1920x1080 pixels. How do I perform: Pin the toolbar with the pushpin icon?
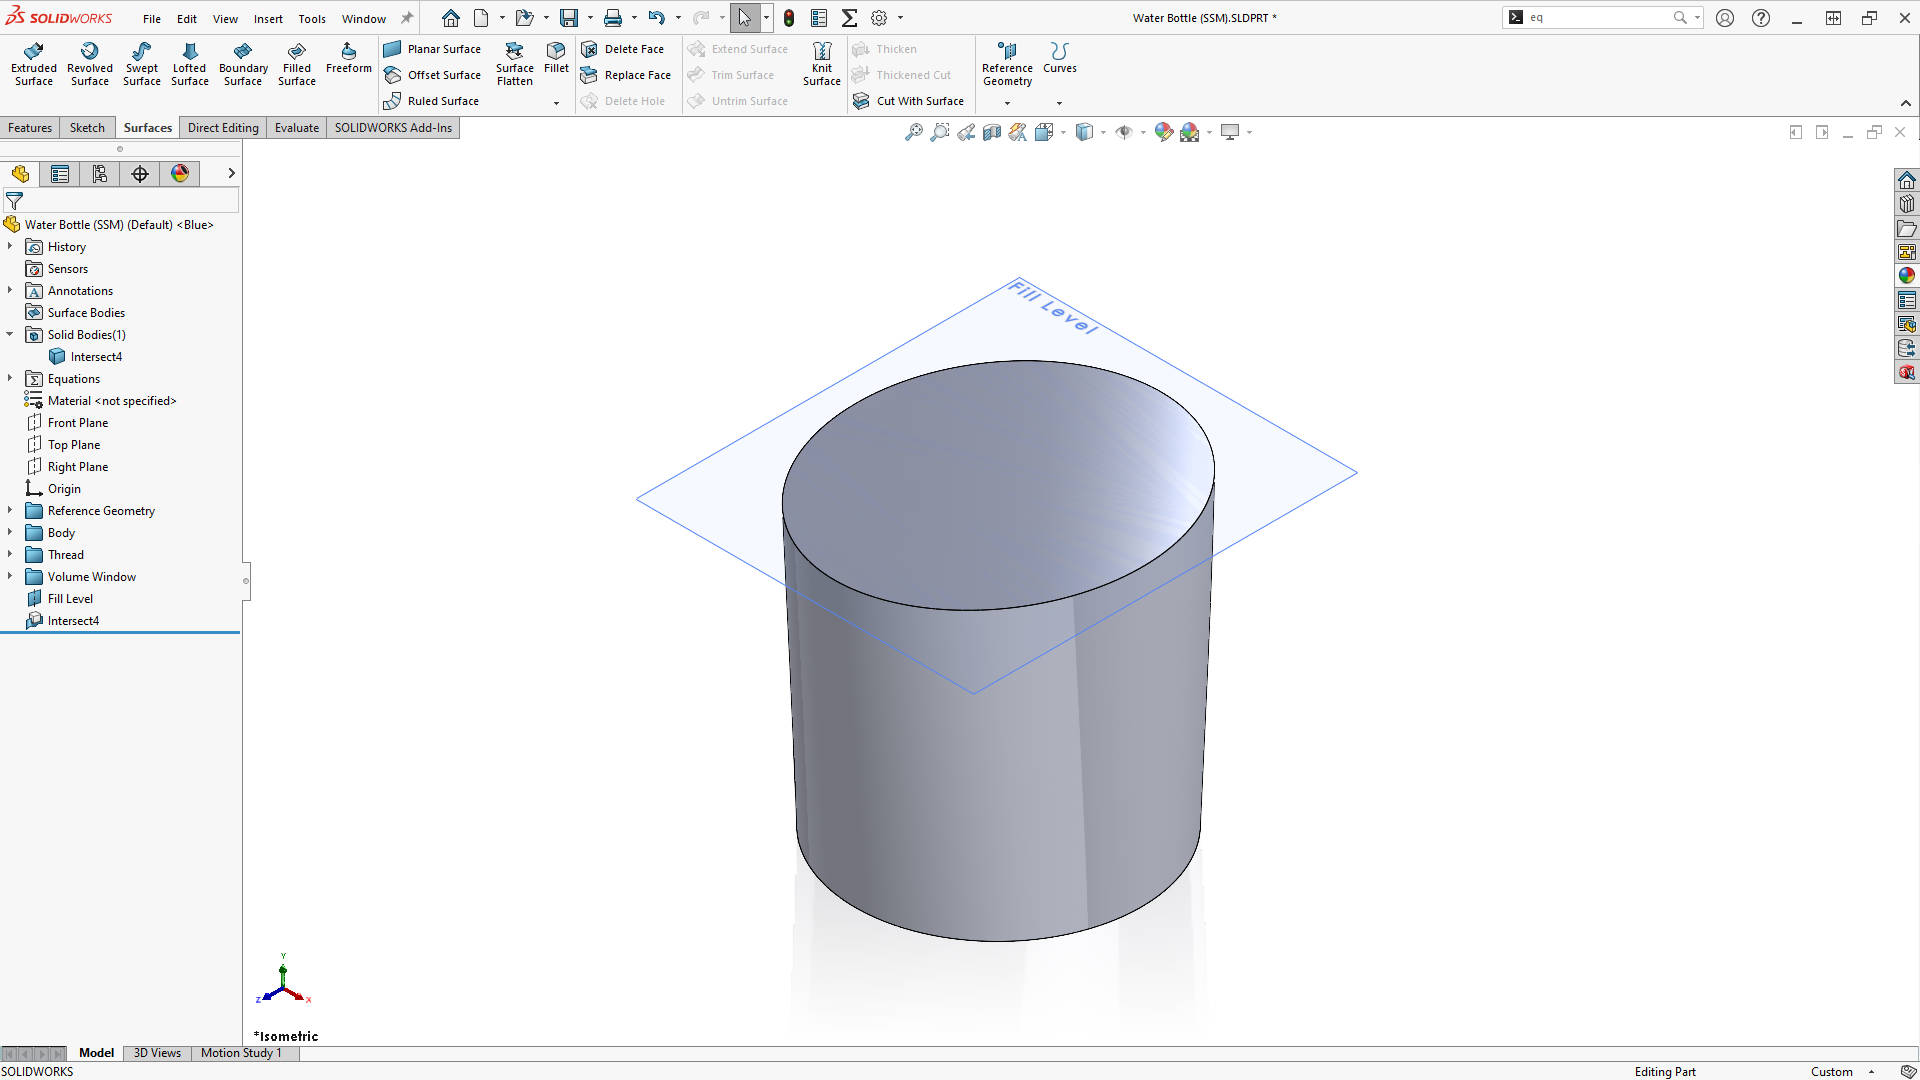(406, 17)
